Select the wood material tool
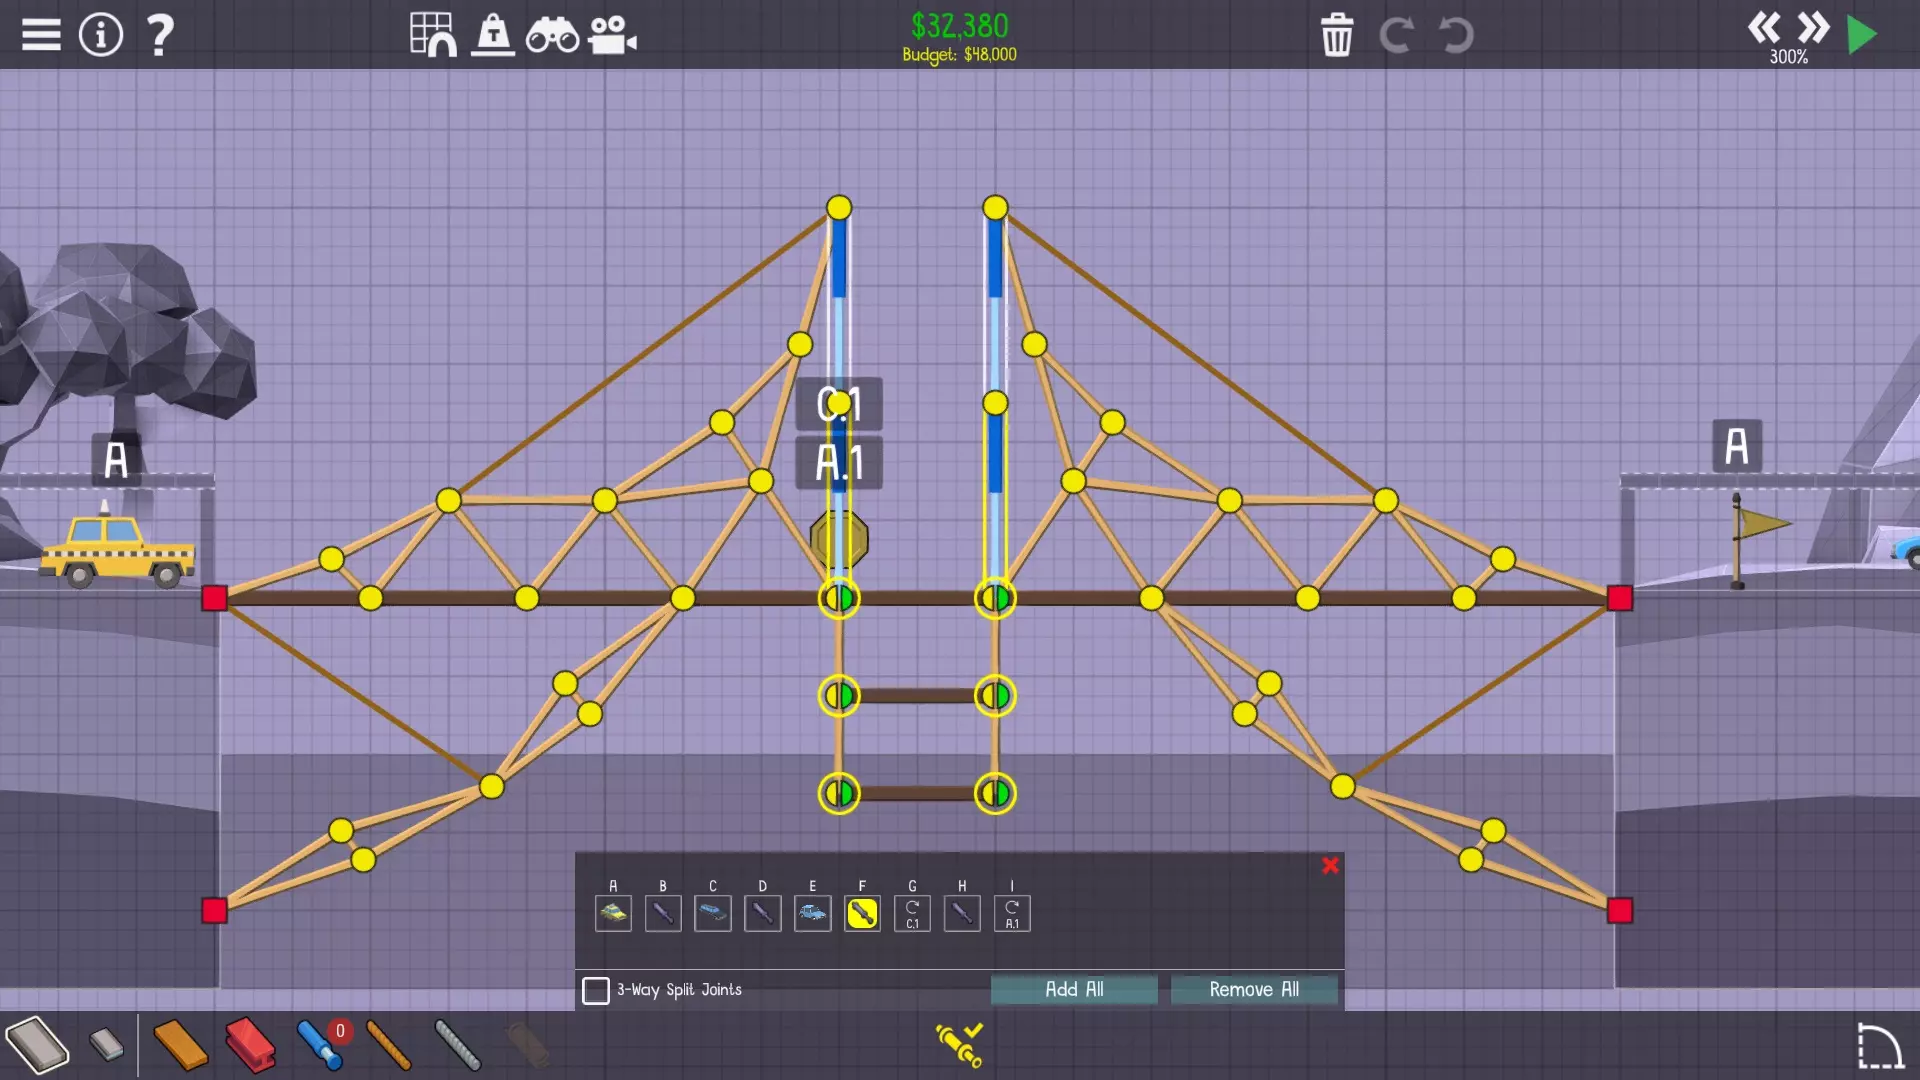The height and width of the screenshot is (1080, 1920). (x=181, y=1045)
